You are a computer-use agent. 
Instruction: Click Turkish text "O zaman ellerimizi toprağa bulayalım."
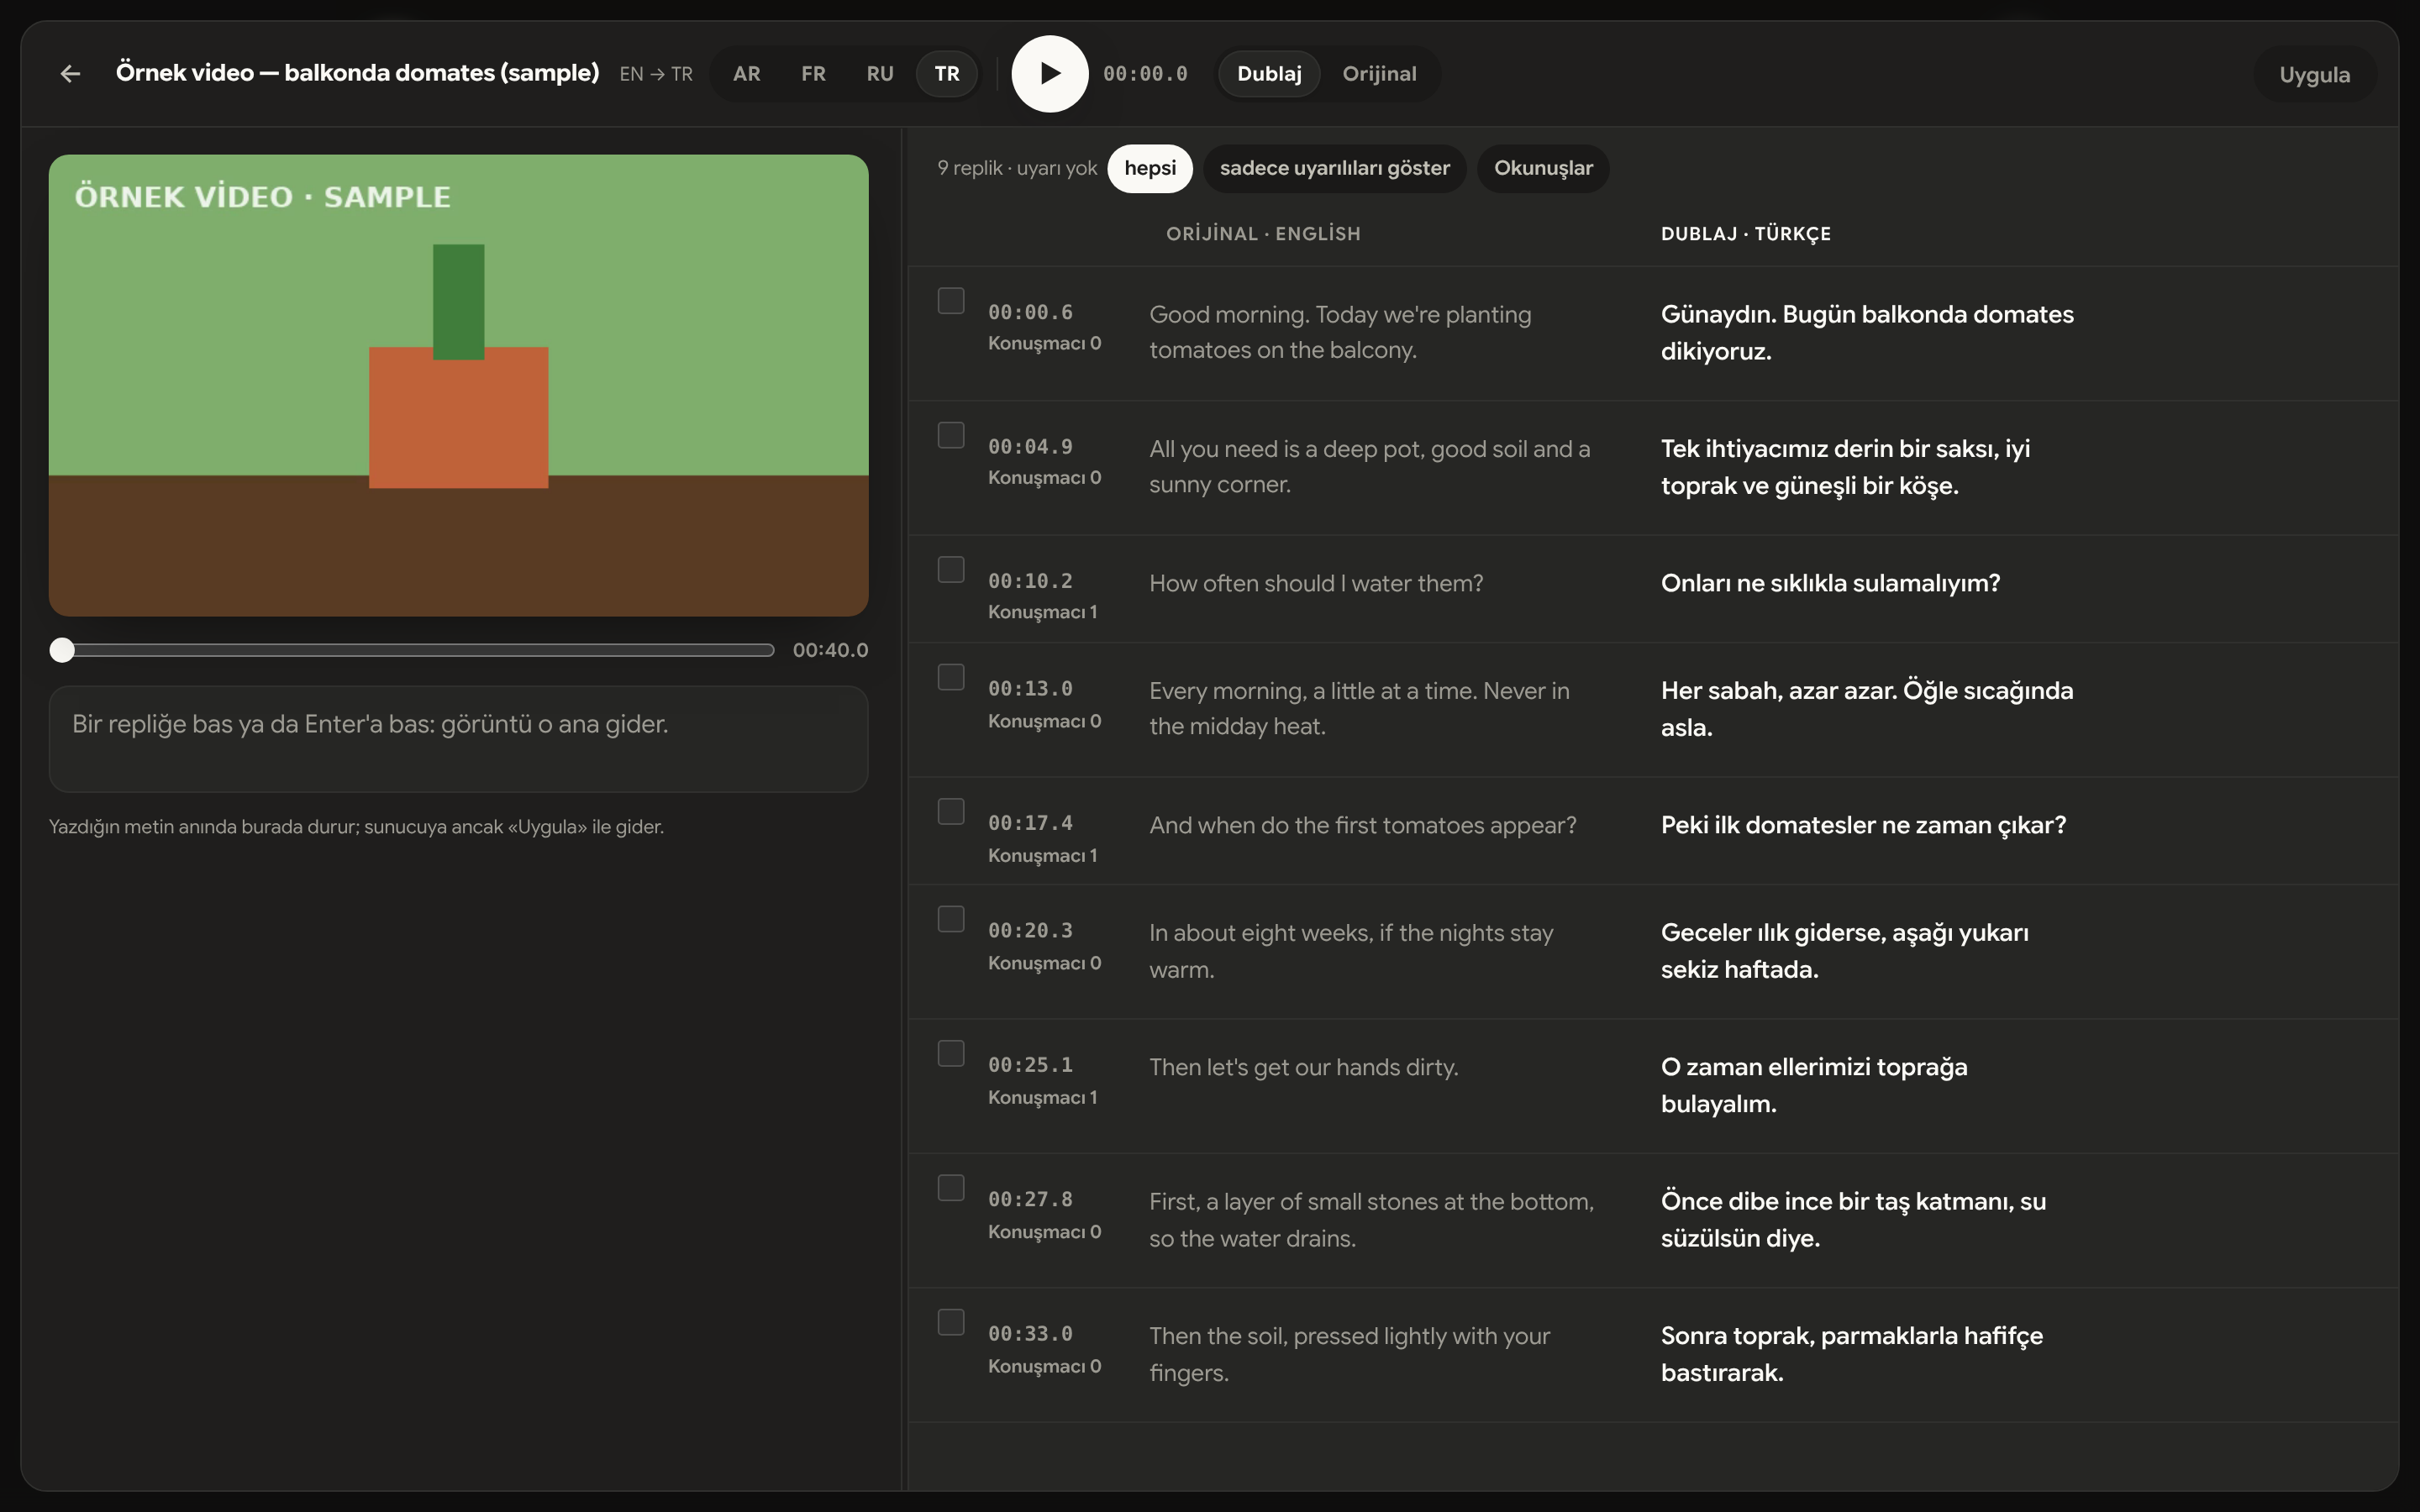pyautogui.click(x=1814, y=1085)
